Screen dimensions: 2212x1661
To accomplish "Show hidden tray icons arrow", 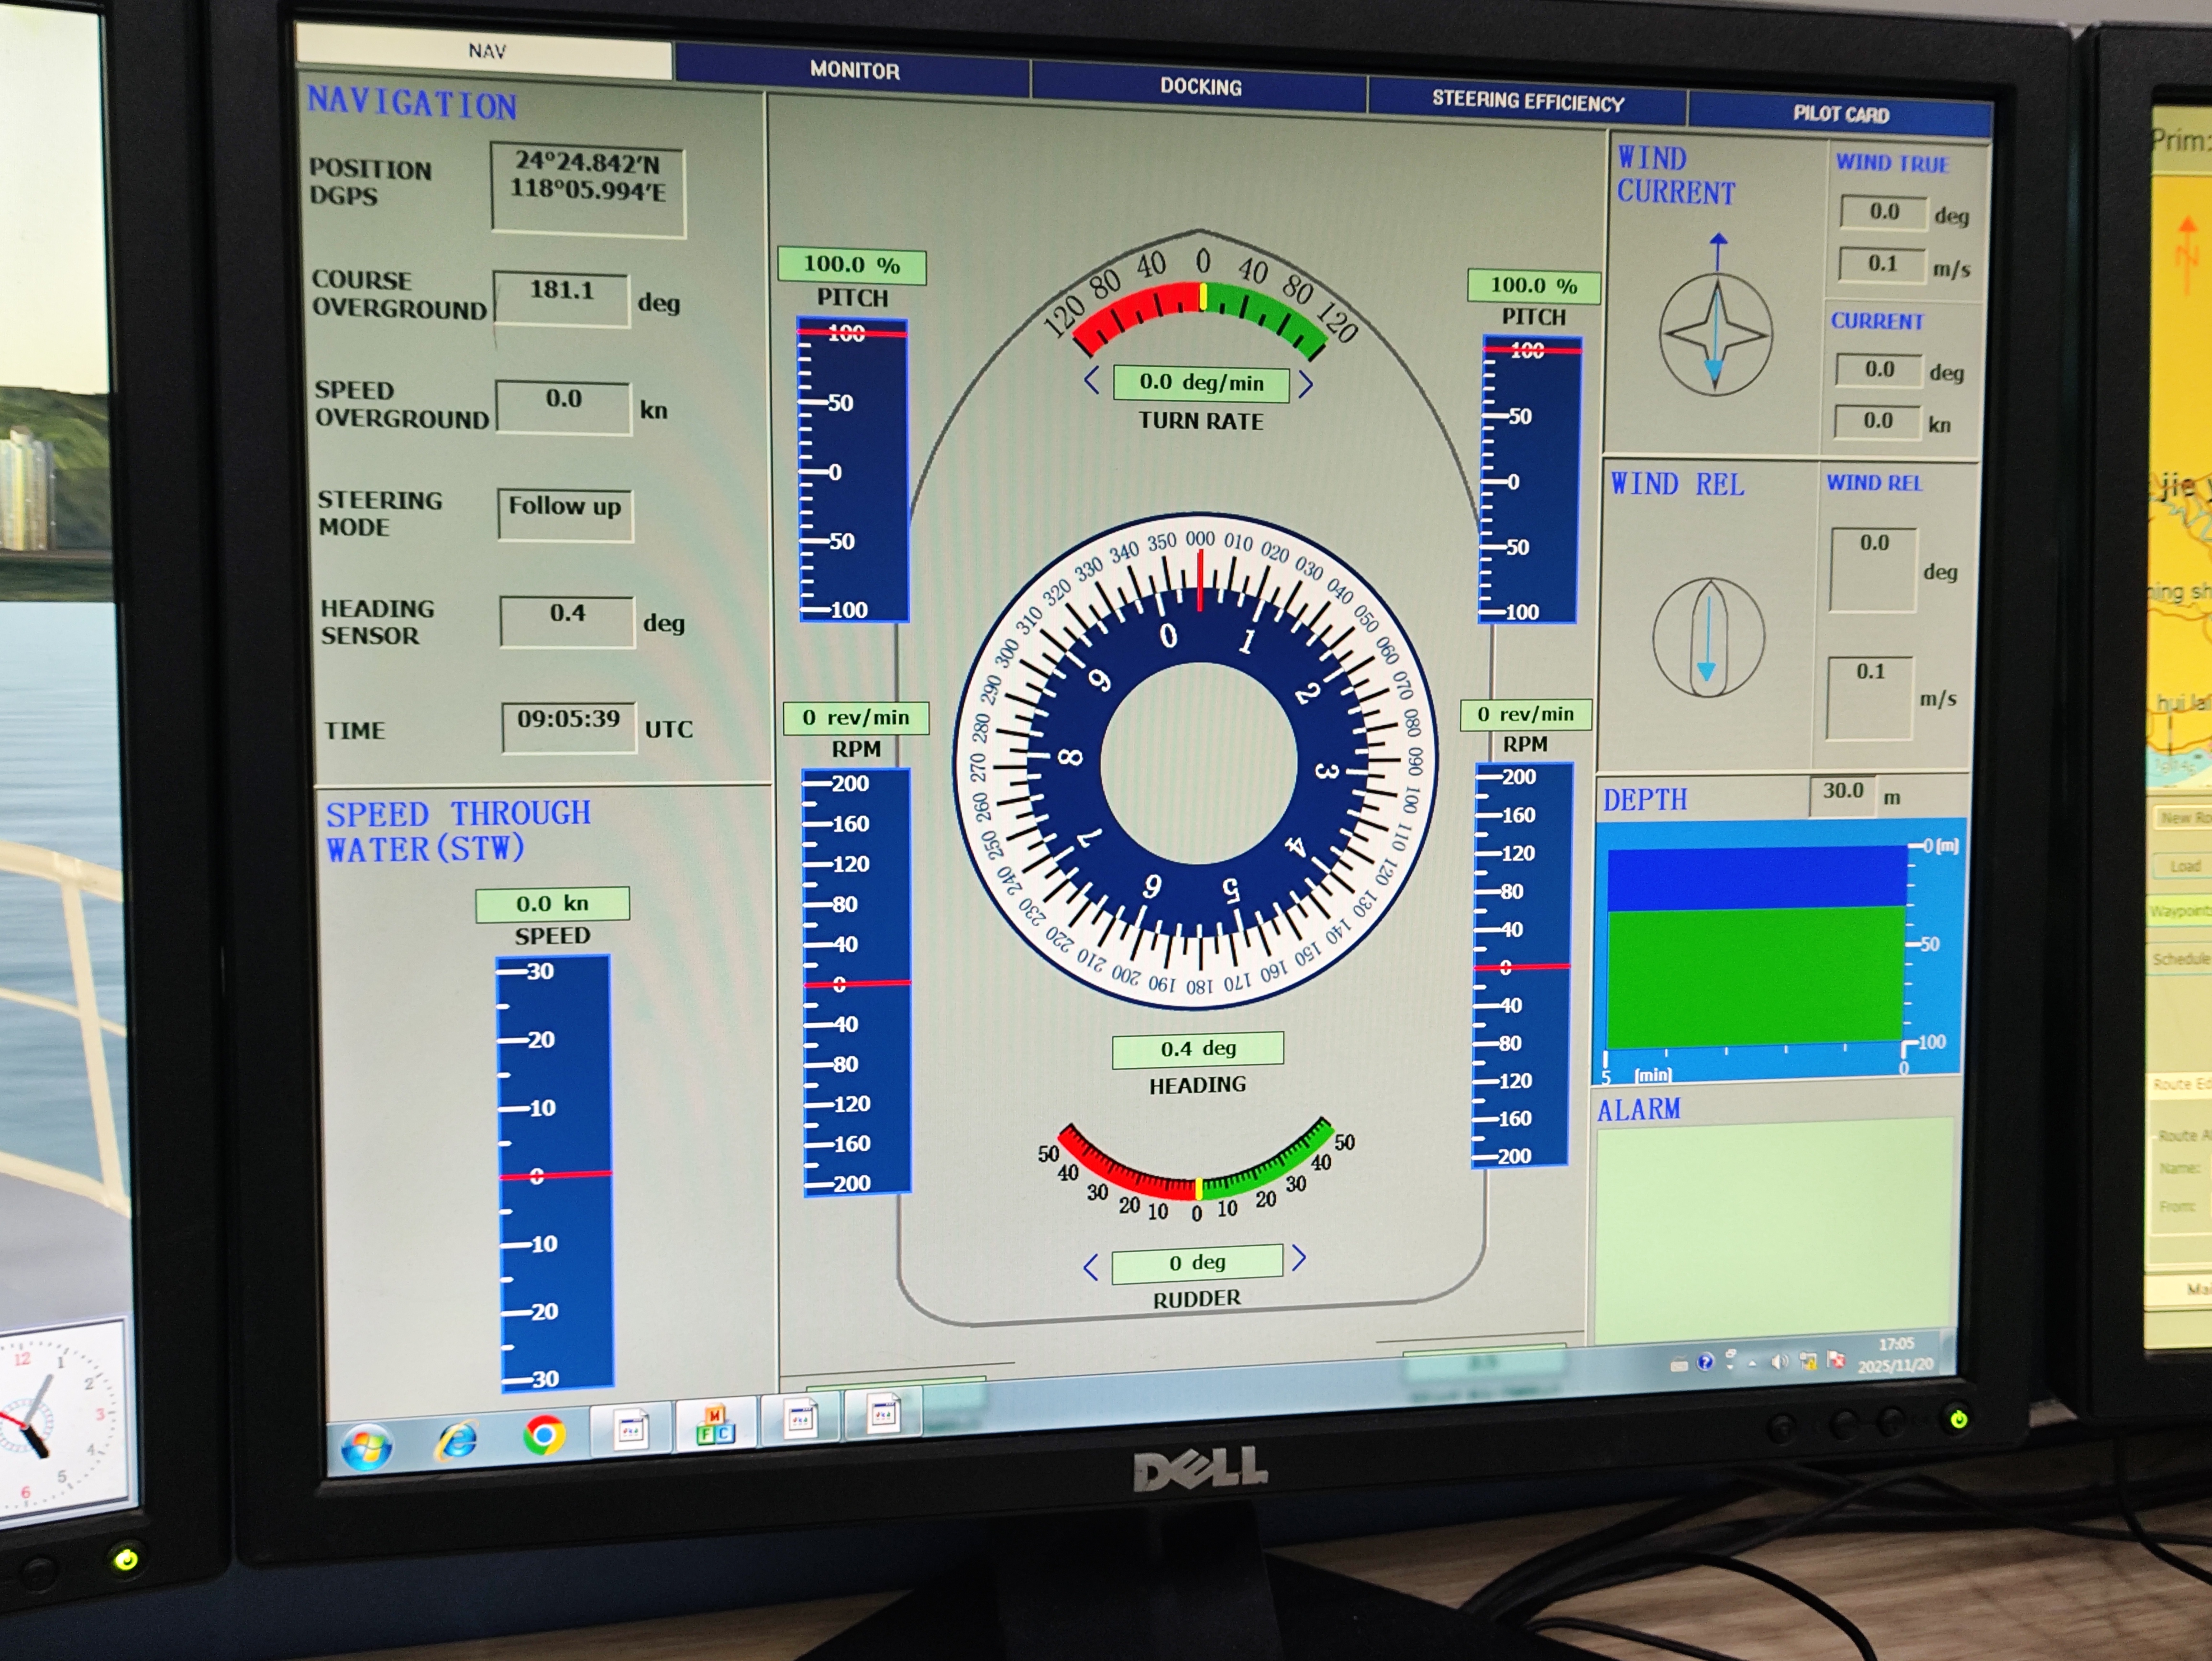I will coord(1752,1364).
